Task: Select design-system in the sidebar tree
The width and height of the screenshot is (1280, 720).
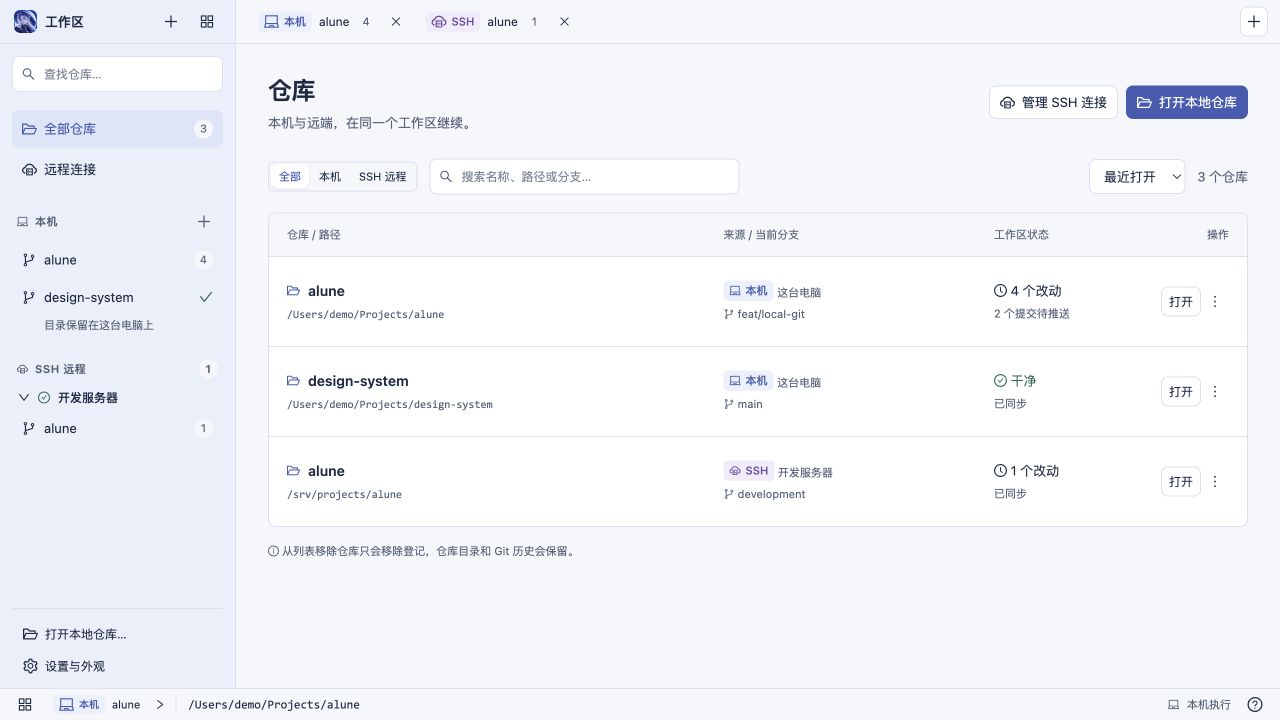Action: click(x=117, y=297)
